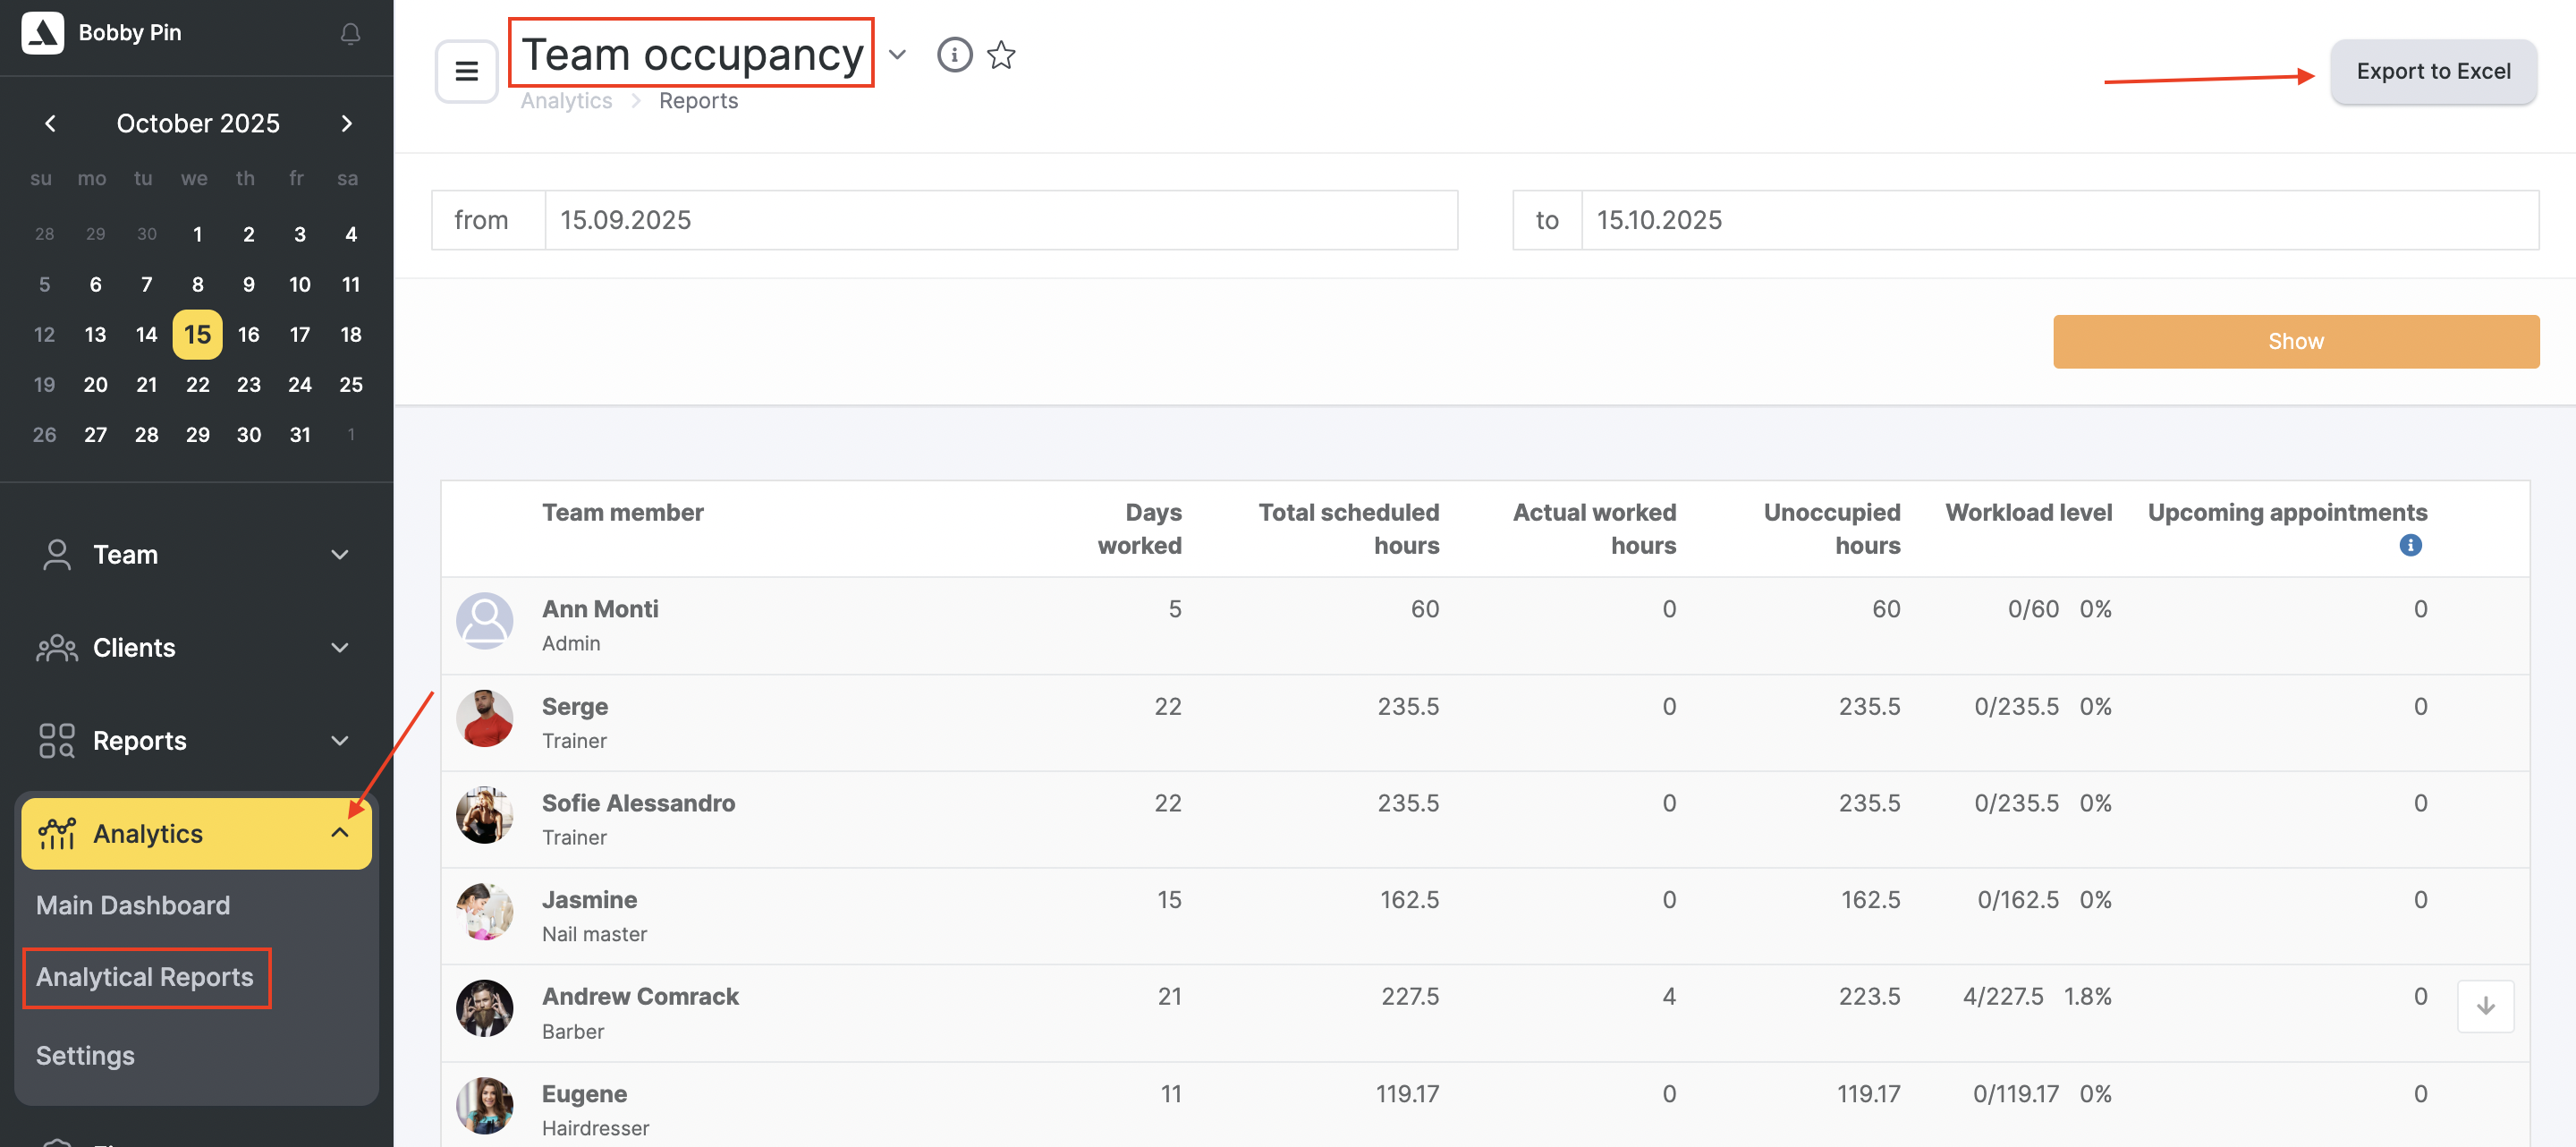Click the report info icon
The image size is (2576, 1147).
click(954, 54)
